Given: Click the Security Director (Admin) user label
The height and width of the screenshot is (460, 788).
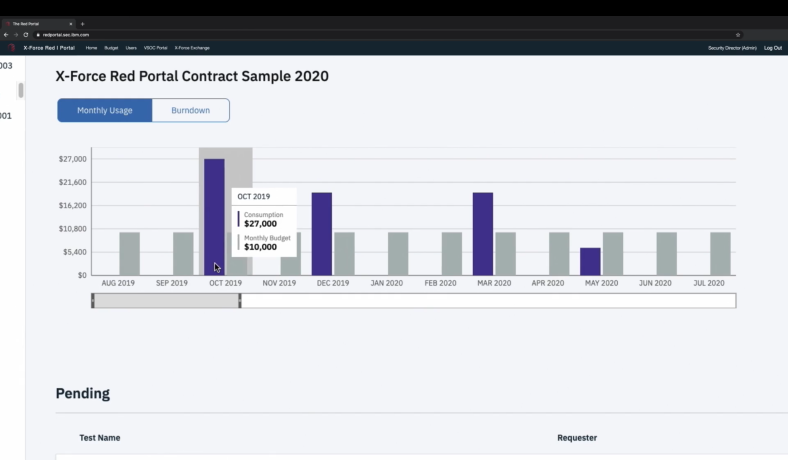Looking at the screenshot, I should tap(732, 48).
